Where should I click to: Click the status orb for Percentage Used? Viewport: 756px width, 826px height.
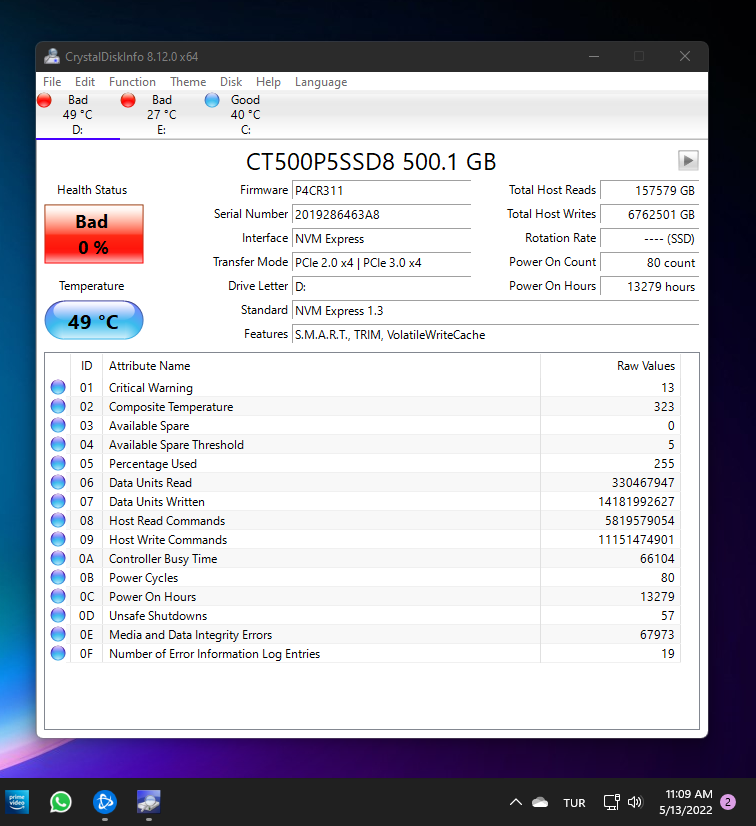[58, 463]
